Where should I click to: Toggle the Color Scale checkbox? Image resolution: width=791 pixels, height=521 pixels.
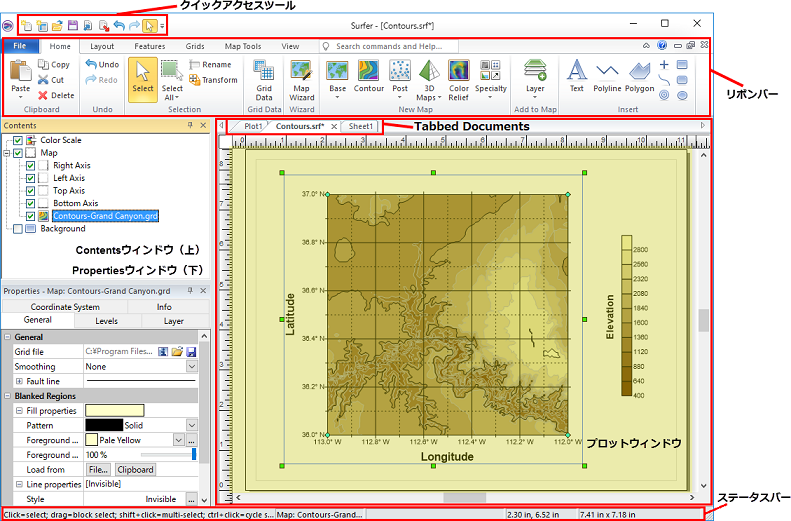(x=18, y=141)
